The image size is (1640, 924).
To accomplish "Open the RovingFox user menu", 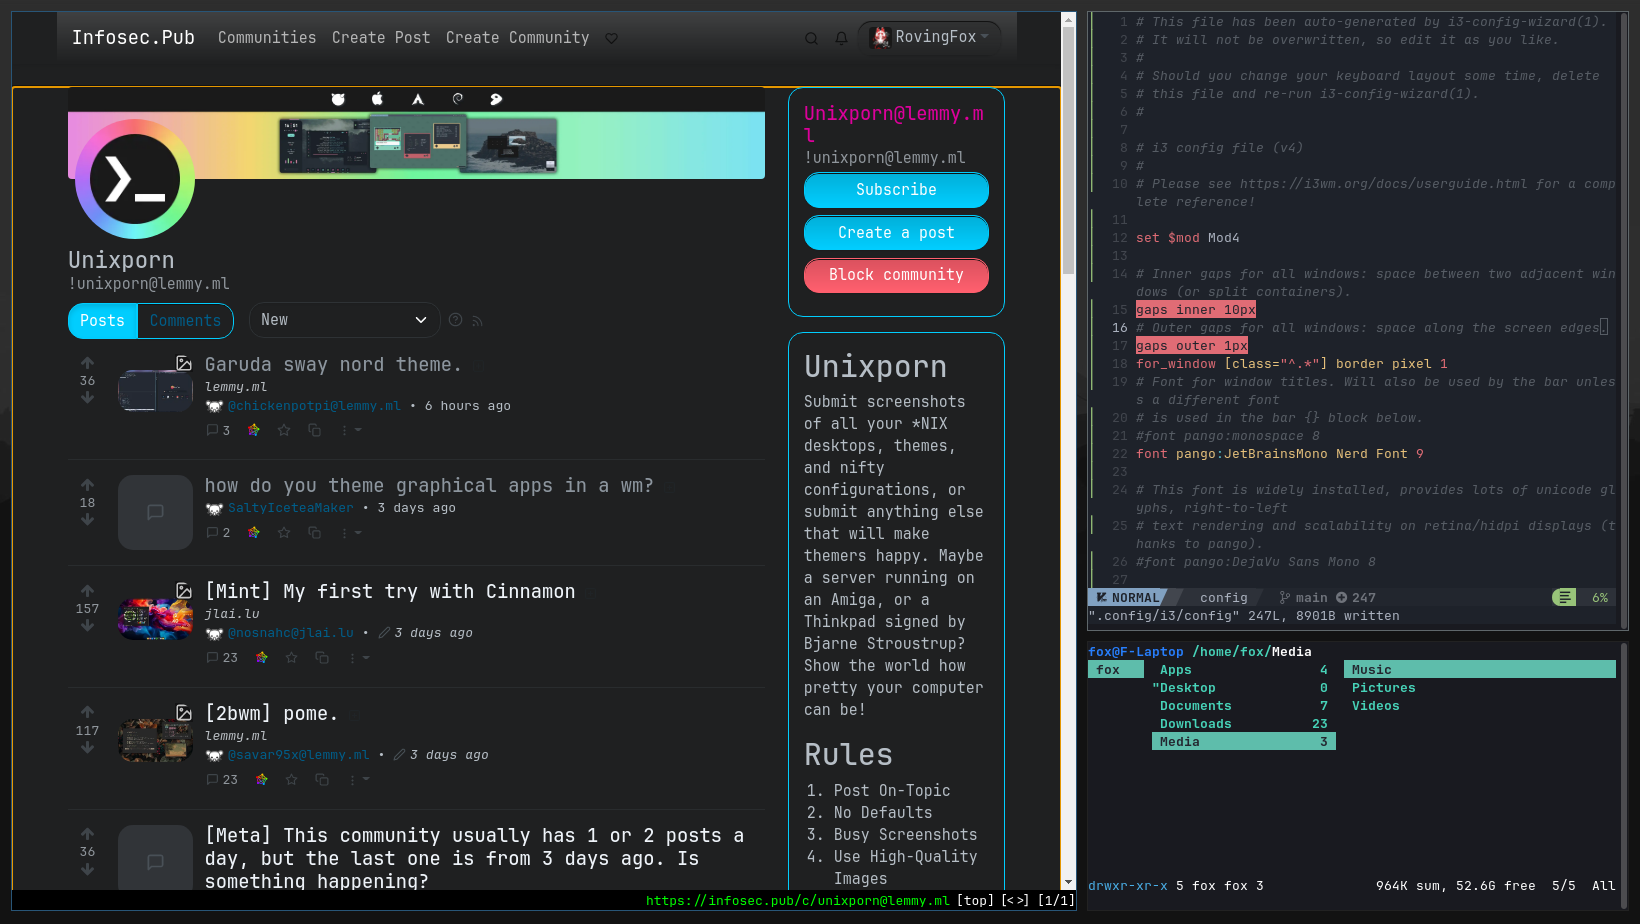I will 931,37.
